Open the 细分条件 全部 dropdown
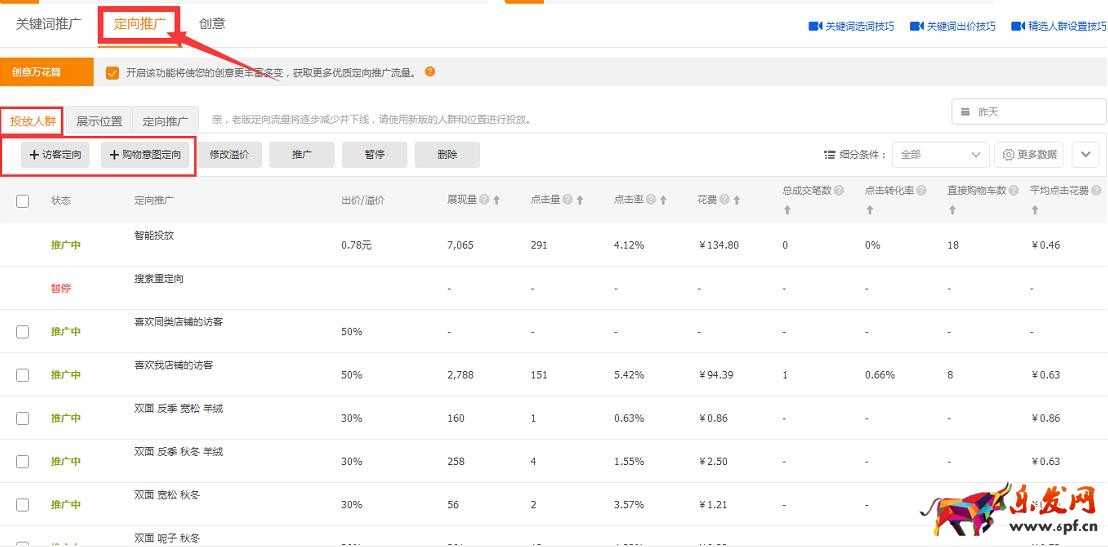This screenshot has width=1108, height=547. point(940,155)
